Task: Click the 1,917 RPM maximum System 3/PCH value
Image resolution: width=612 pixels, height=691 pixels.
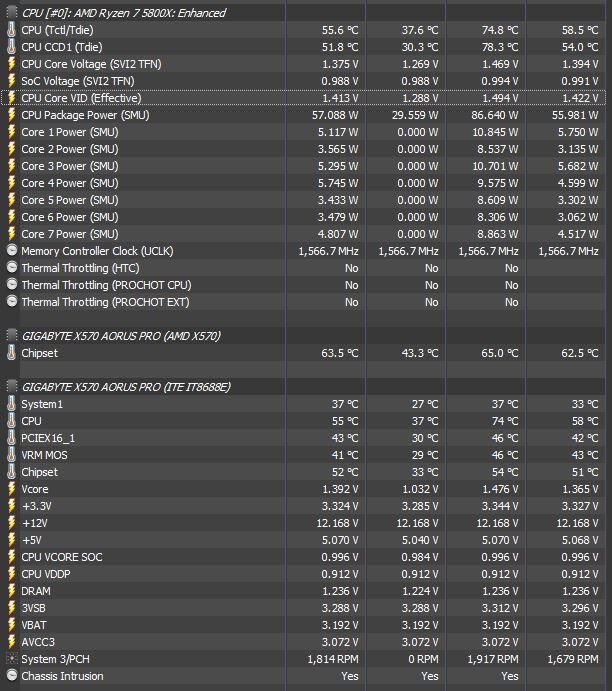Action: pyautogui.click(x=493, y=659)
